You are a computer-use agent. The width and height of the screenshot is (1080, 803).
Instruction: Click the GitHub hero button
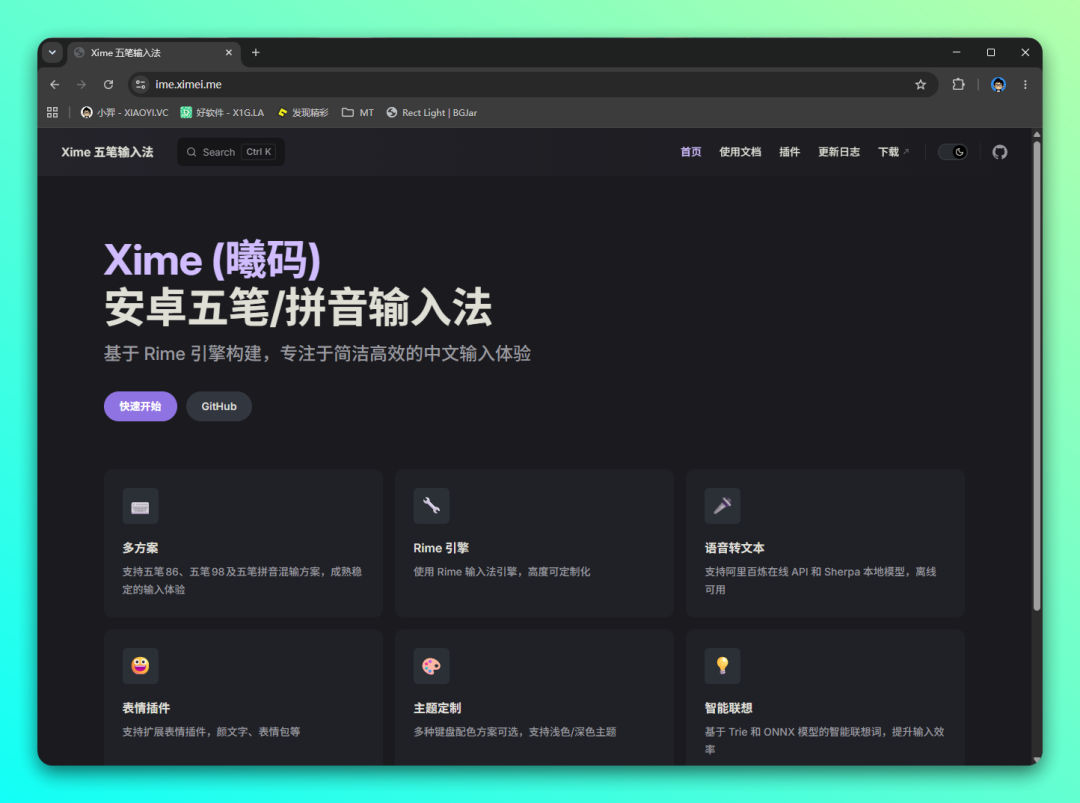coord(219,406)
